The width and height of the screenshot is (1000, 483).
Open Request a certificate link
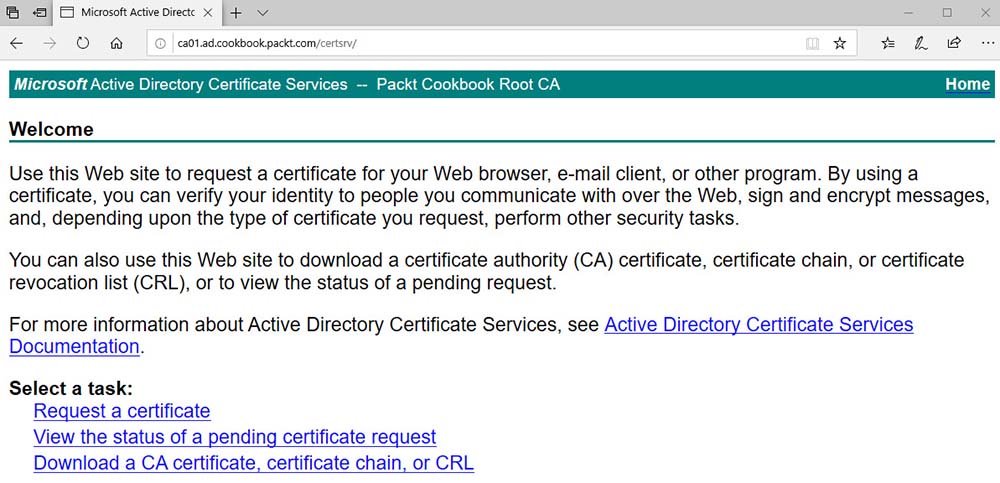(x=122, y=411)
